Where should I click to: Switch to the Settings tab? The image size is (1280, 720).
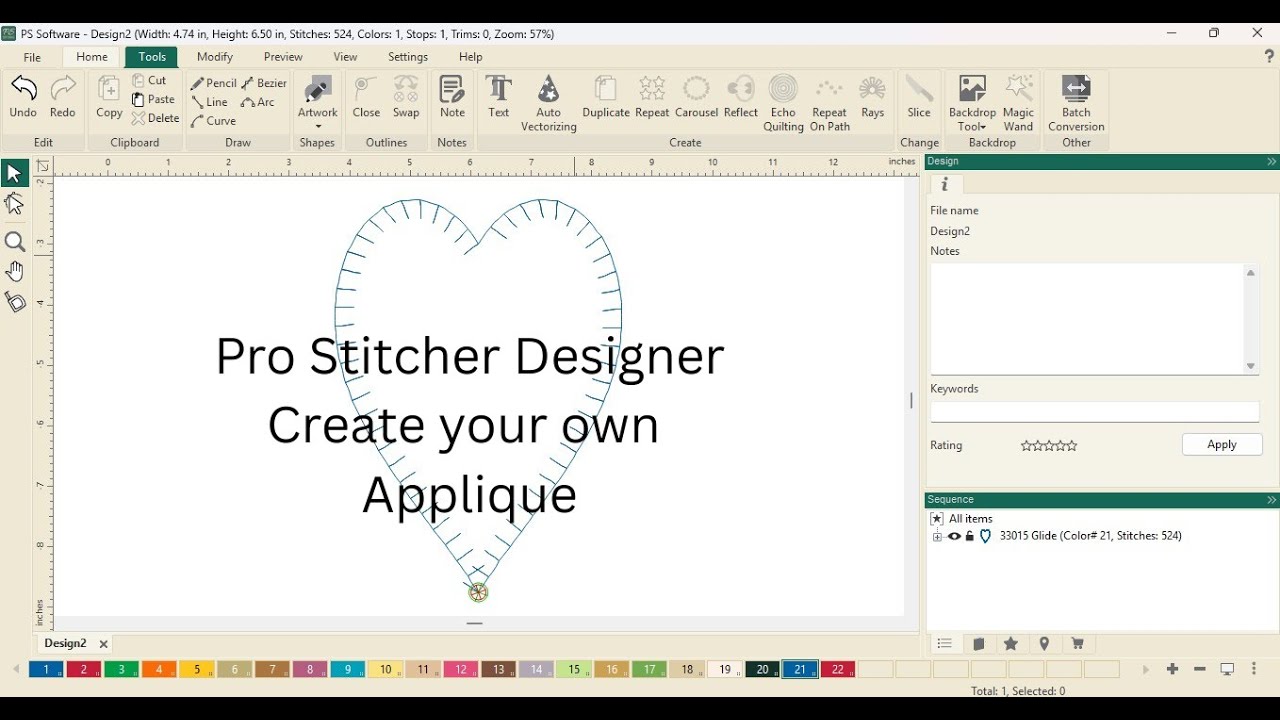pos(408,57)
